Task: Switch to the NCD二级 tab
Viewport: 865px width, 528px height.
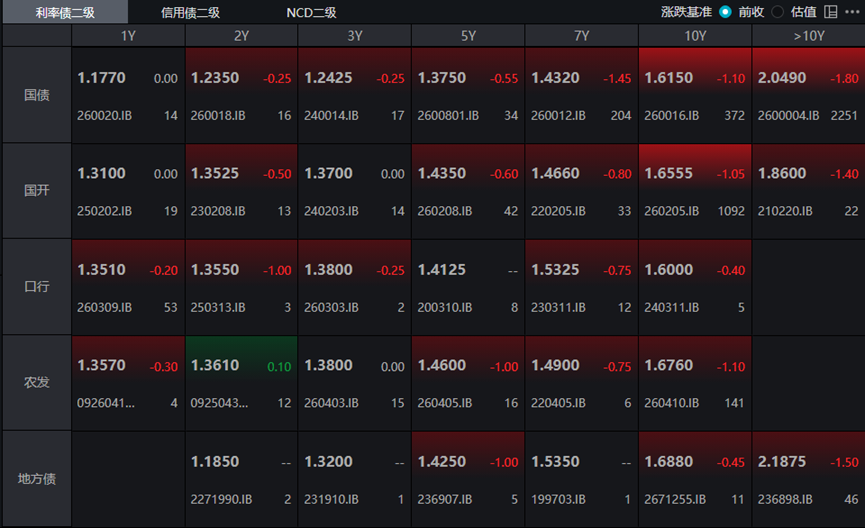Action: coord(311,12)
